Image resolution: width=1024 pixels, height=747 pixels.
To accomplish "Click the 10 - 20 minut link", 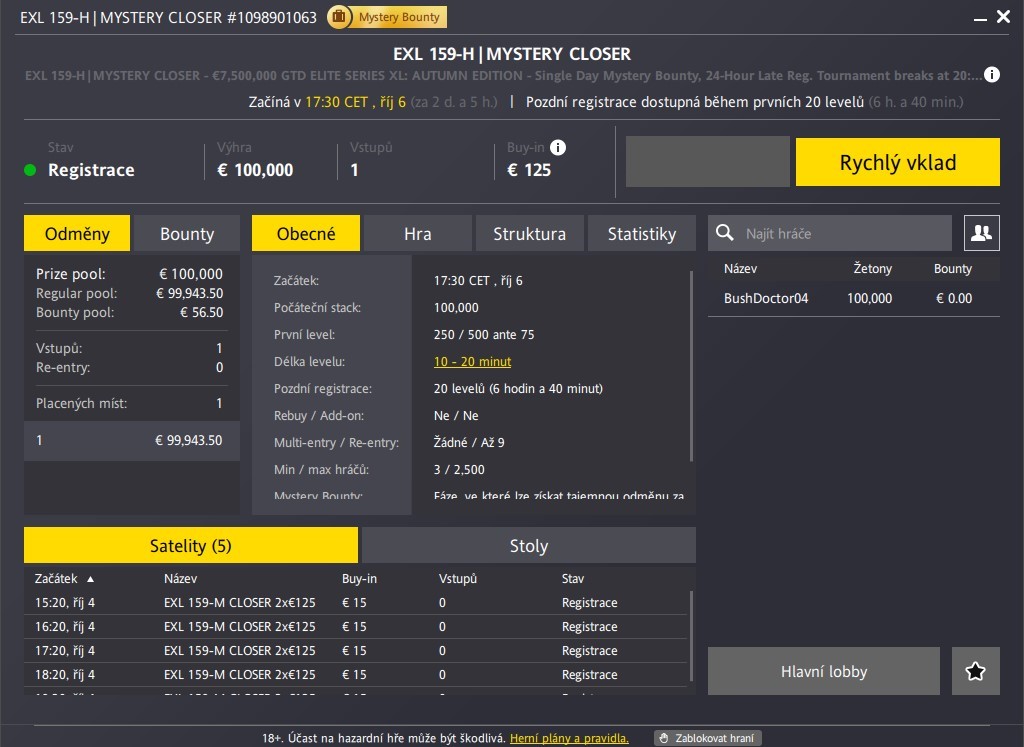I will tap(470, 361).
